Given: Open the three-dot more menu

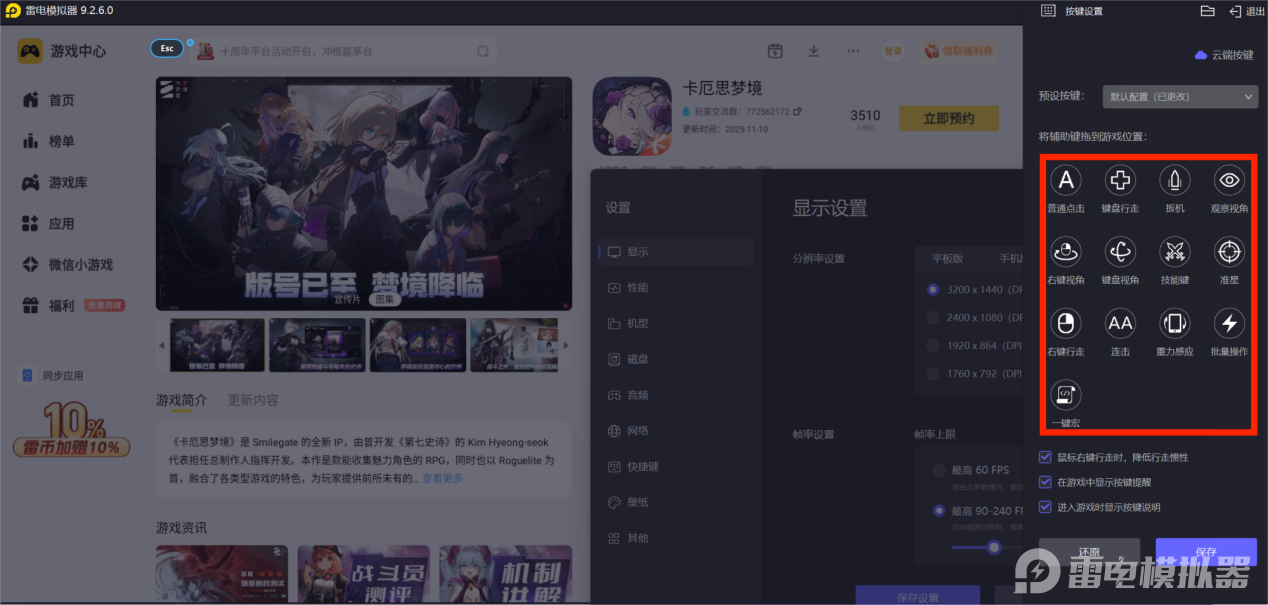Looking at the screenshot, I should pos(853,51).
